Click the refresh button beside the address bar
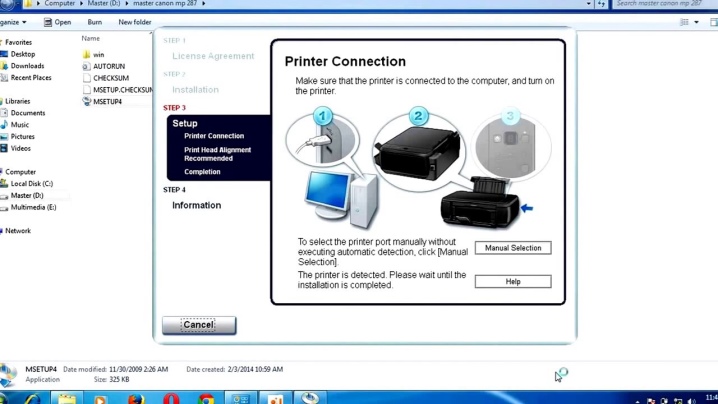Image resolution: width=718 pixels, height=404 pixels. tap(601, 4)
